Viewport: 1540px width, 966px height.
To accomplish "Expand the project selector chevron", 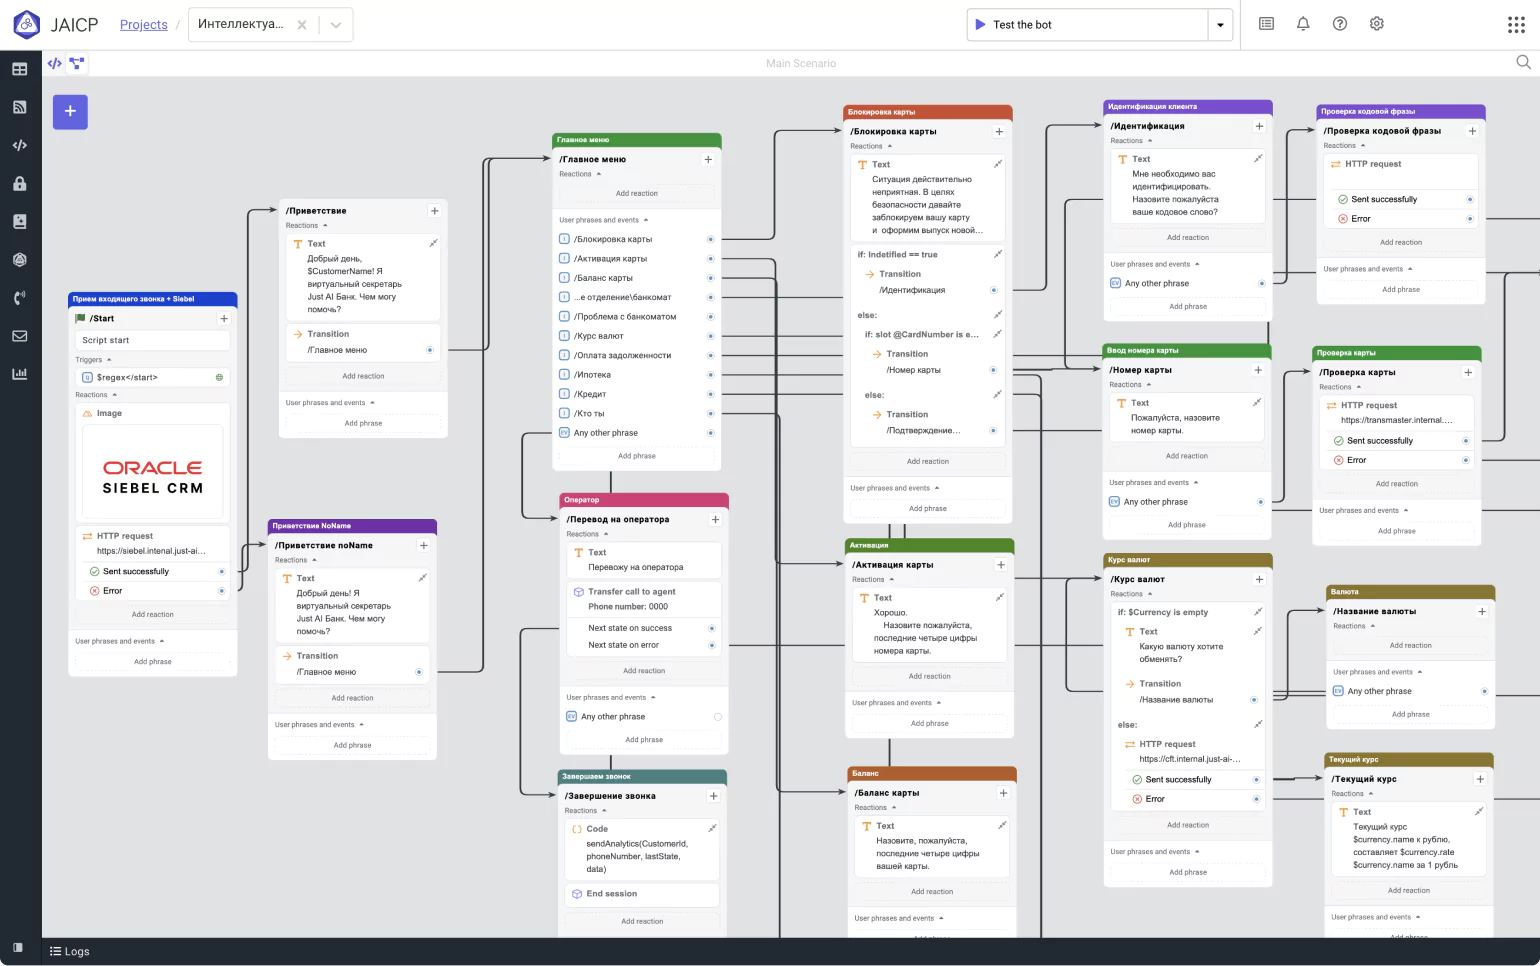I will click(336, 25).
